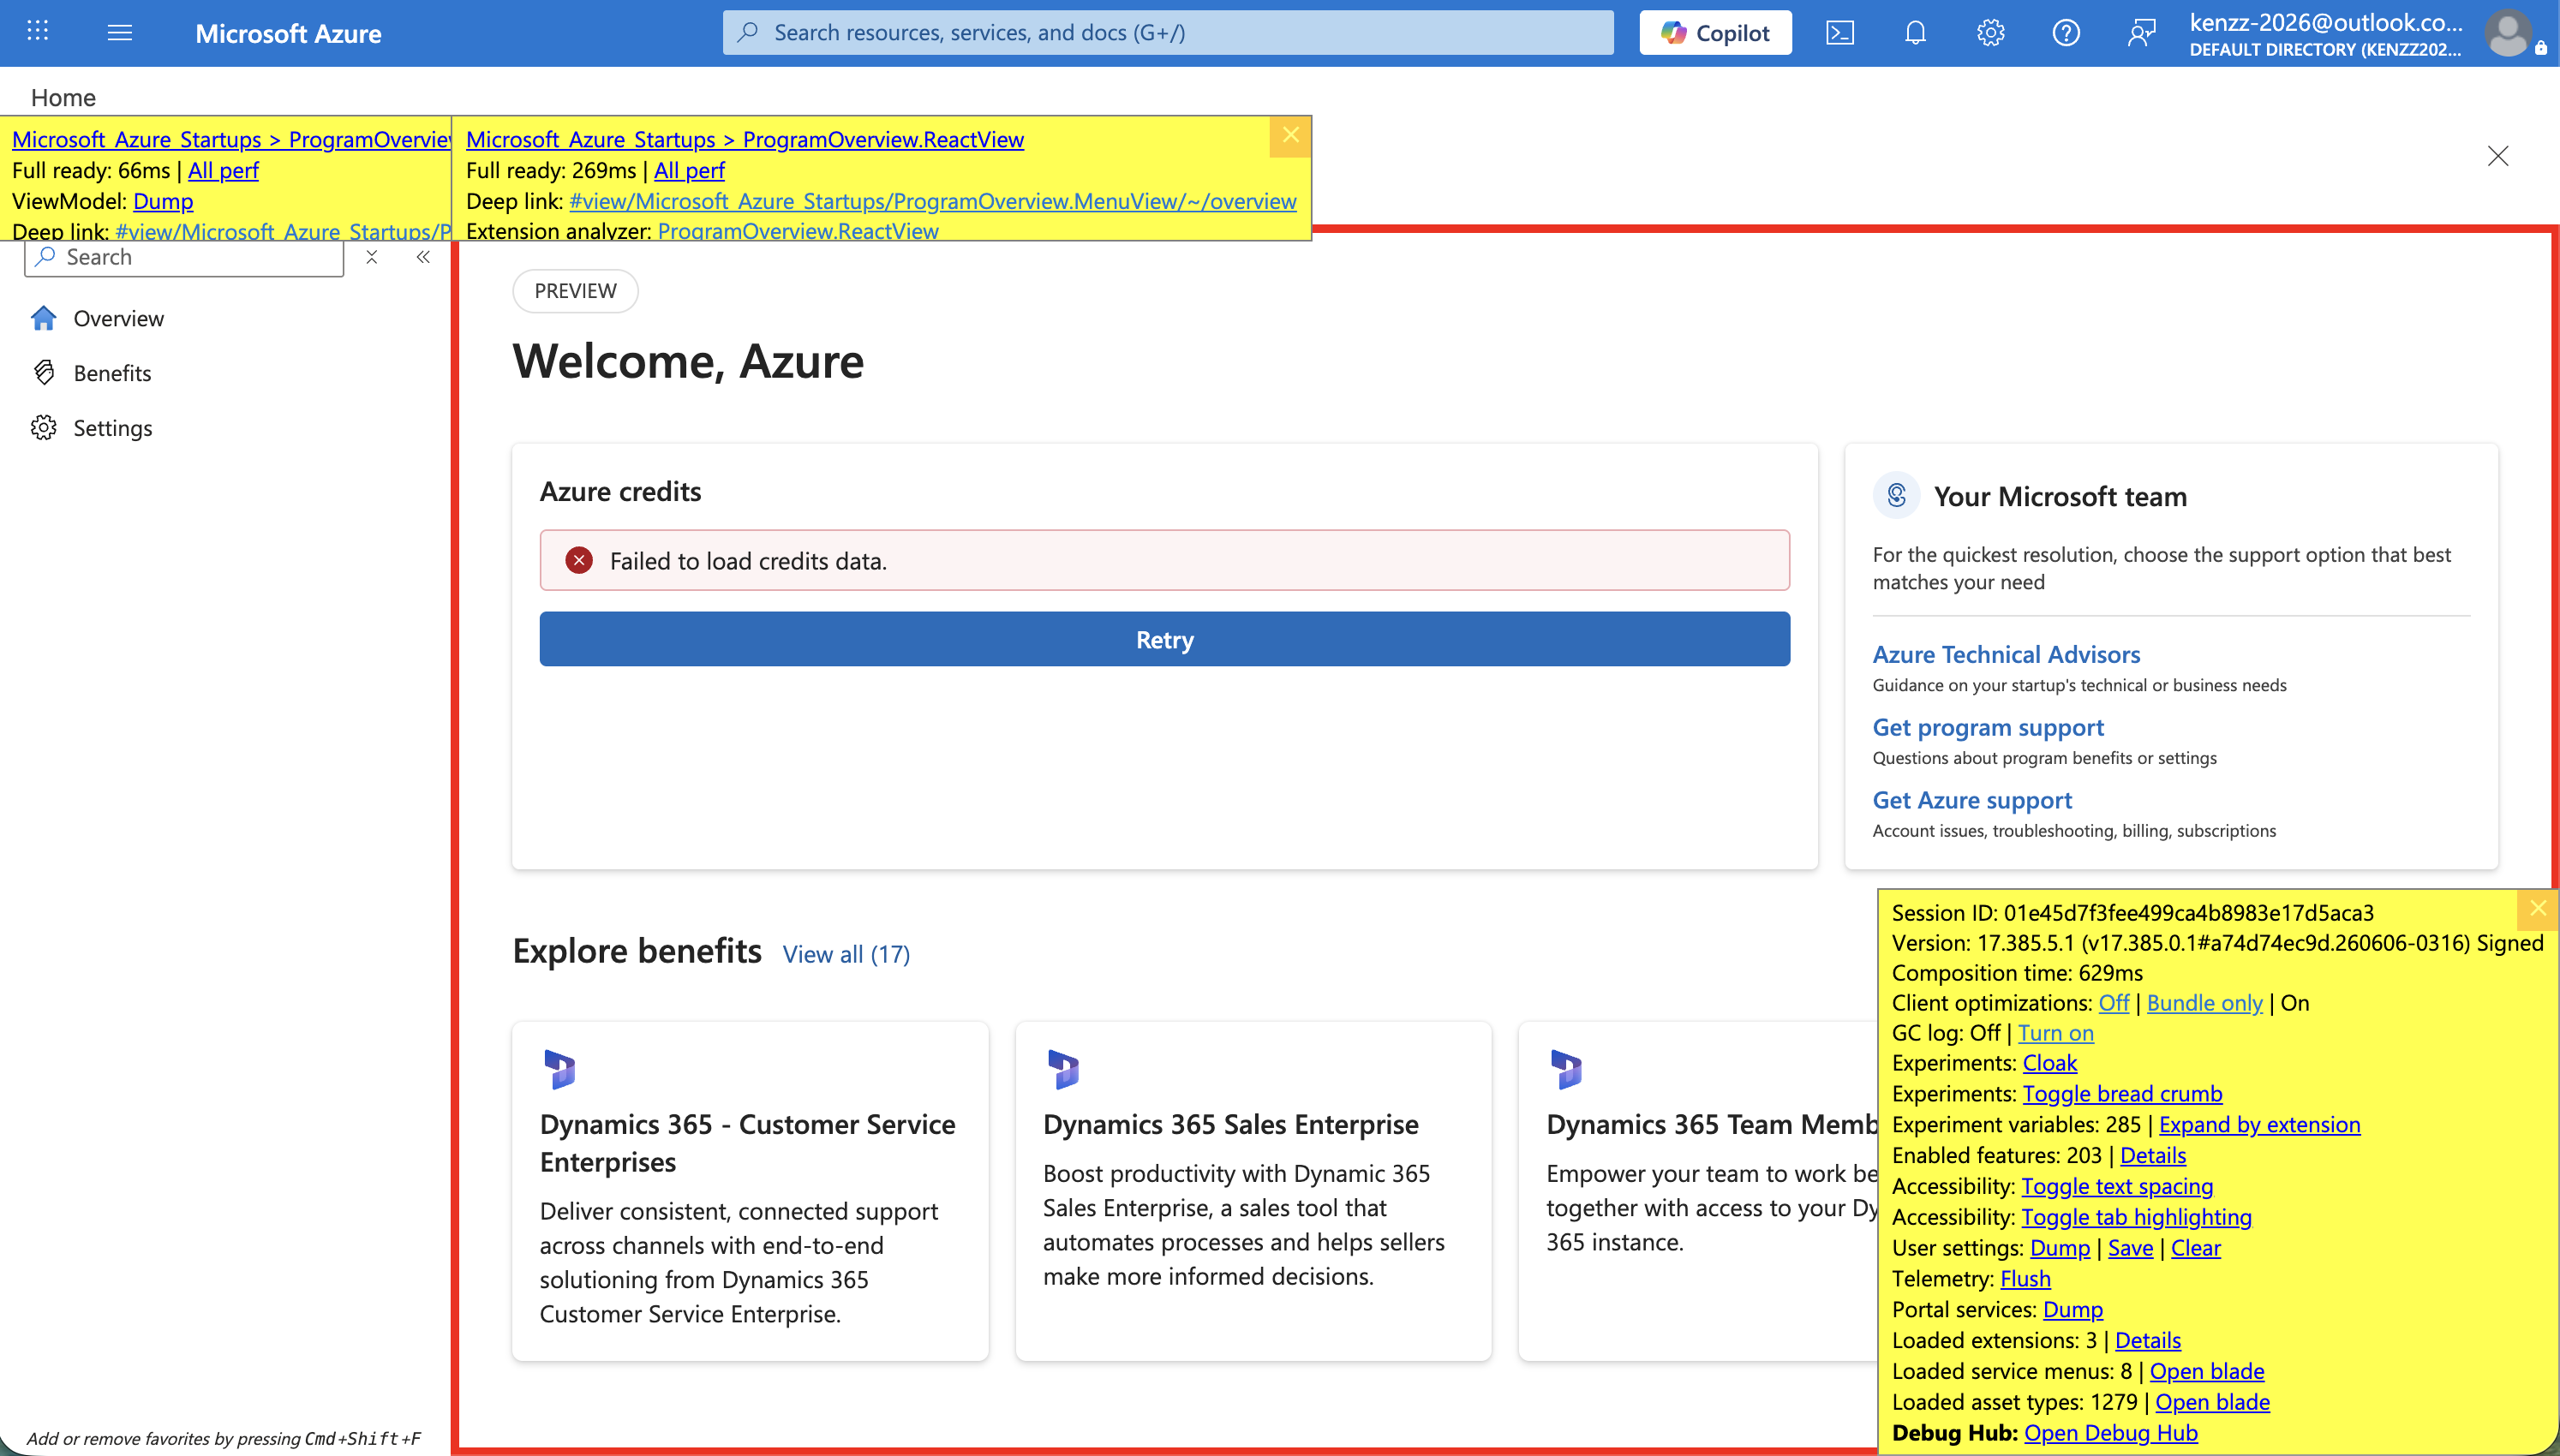Viewport: 2560px width, 1456px height.
Task: Open Details for Loaded extensions
Action: coord(2148,1340)
